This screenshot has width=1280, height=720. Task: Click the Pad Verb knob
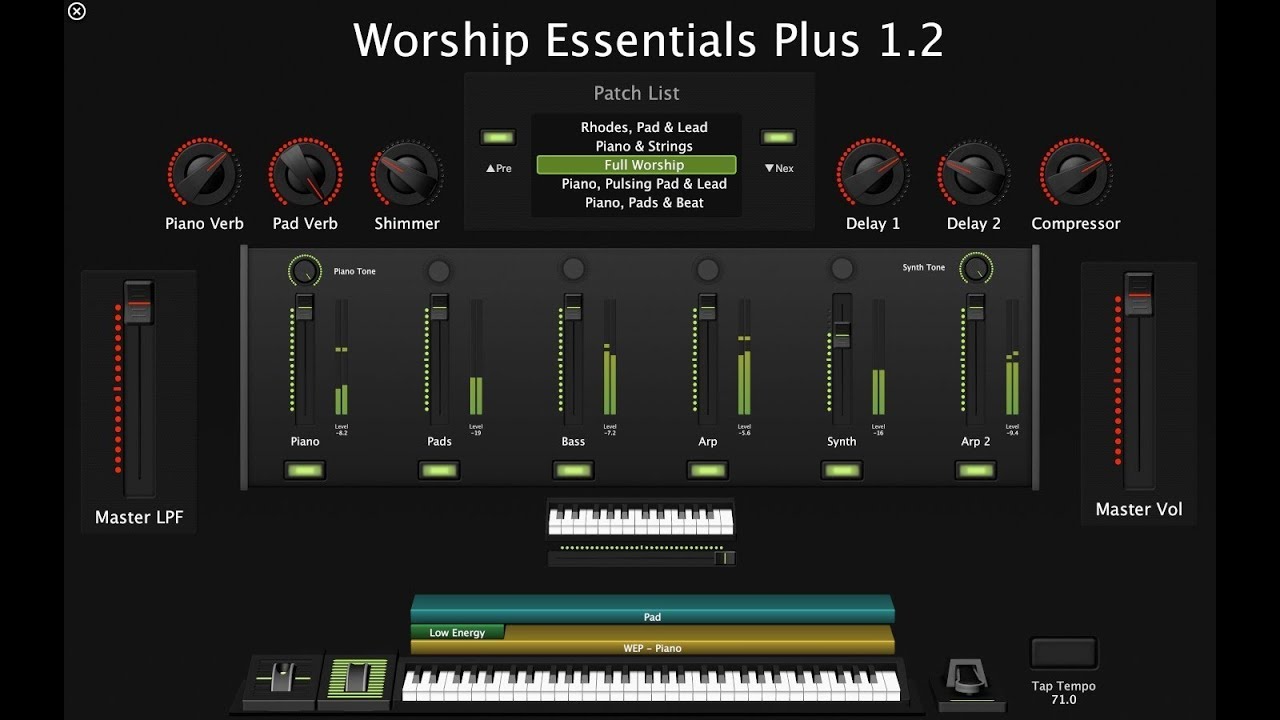point(305,174)
